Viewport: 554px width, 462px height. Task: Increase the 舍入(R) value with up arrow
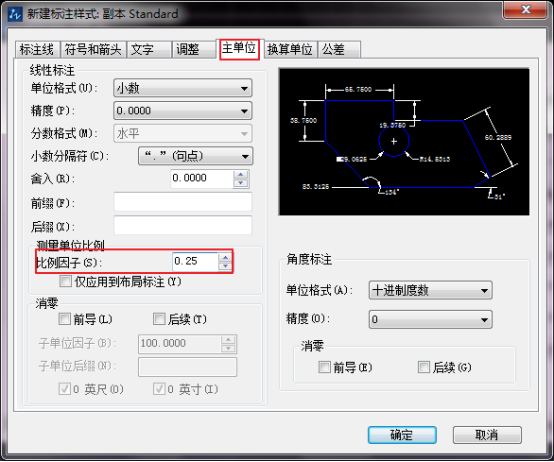[x=241, y=174]
